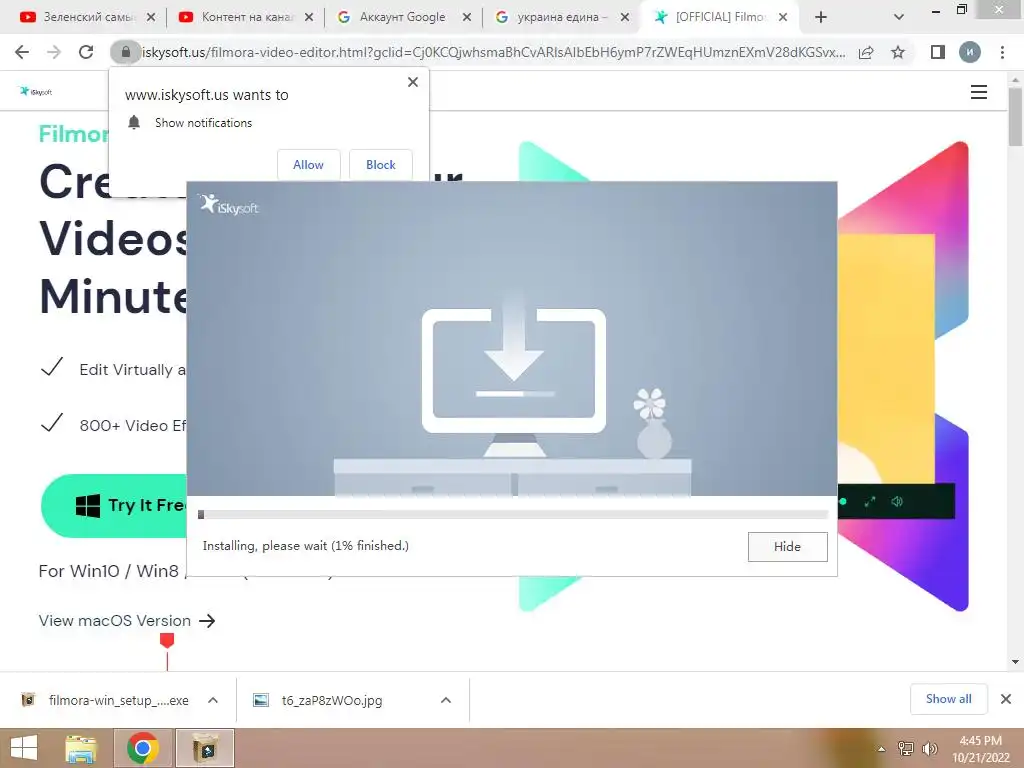Block notifications from iskysoft.us

(x=381, y=165)
